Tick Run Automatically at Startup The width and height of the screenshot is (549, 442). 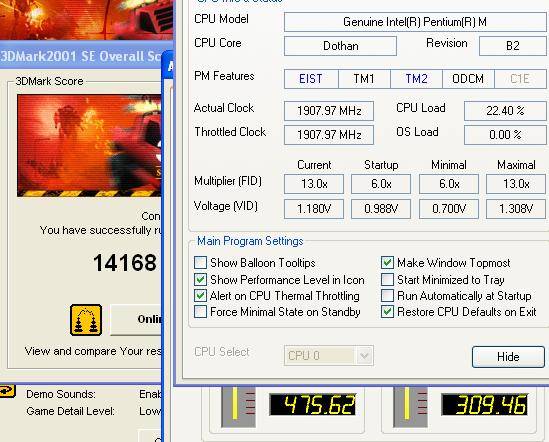click(387, 296)
